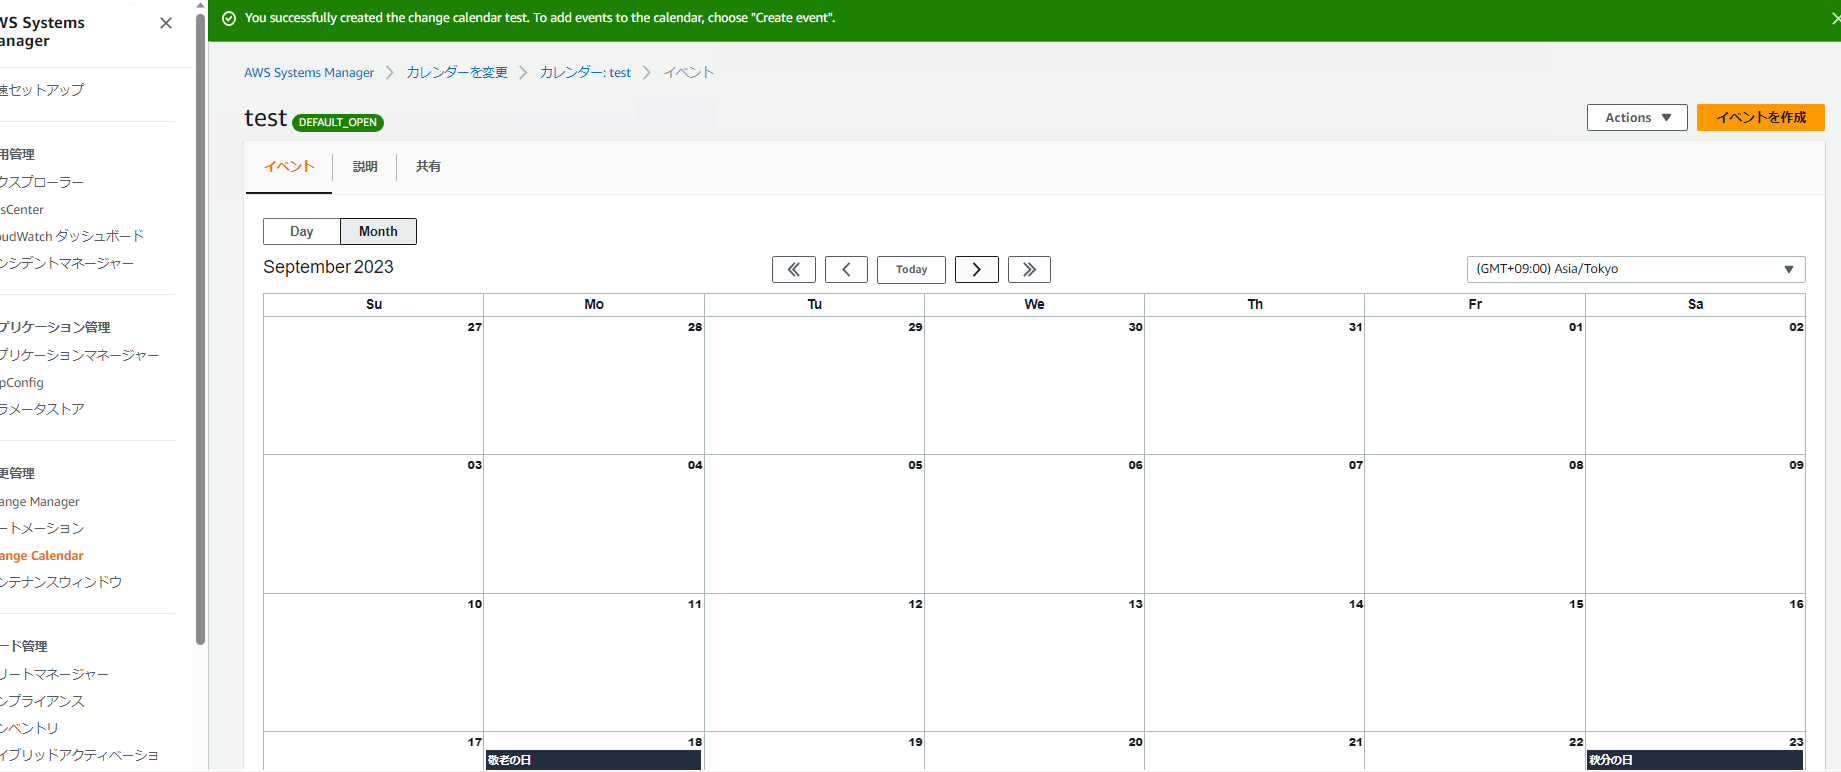This screenshot has height=772, width=1841.
Task: Open the 秋分の日 event on September 23
Action: 1694,760
